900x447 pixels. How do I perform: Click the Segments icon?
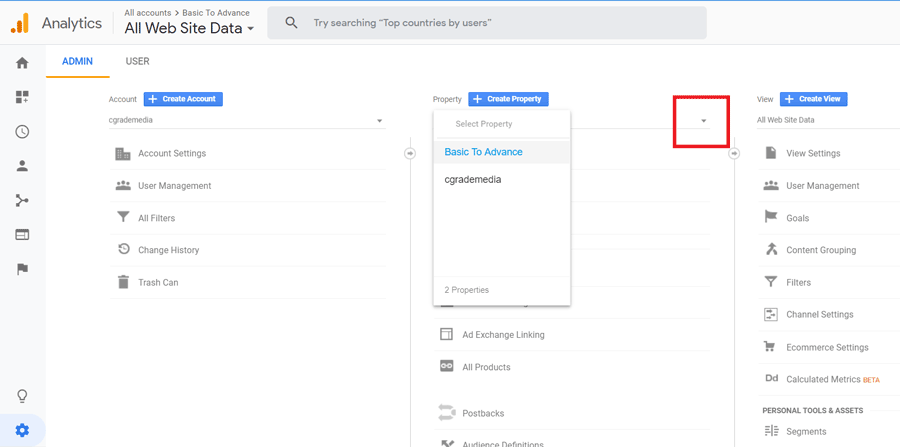(771, 431)
